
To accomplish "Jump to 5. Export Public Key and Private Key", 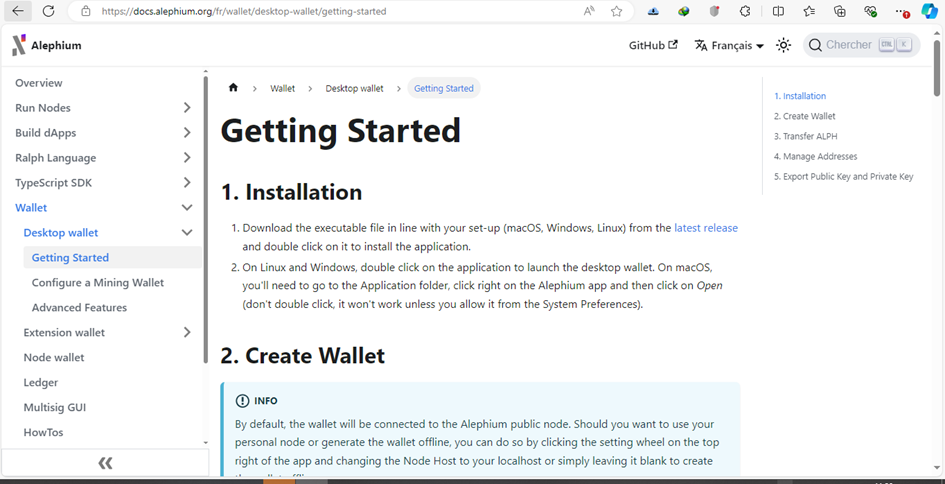I will pos(844,177).
